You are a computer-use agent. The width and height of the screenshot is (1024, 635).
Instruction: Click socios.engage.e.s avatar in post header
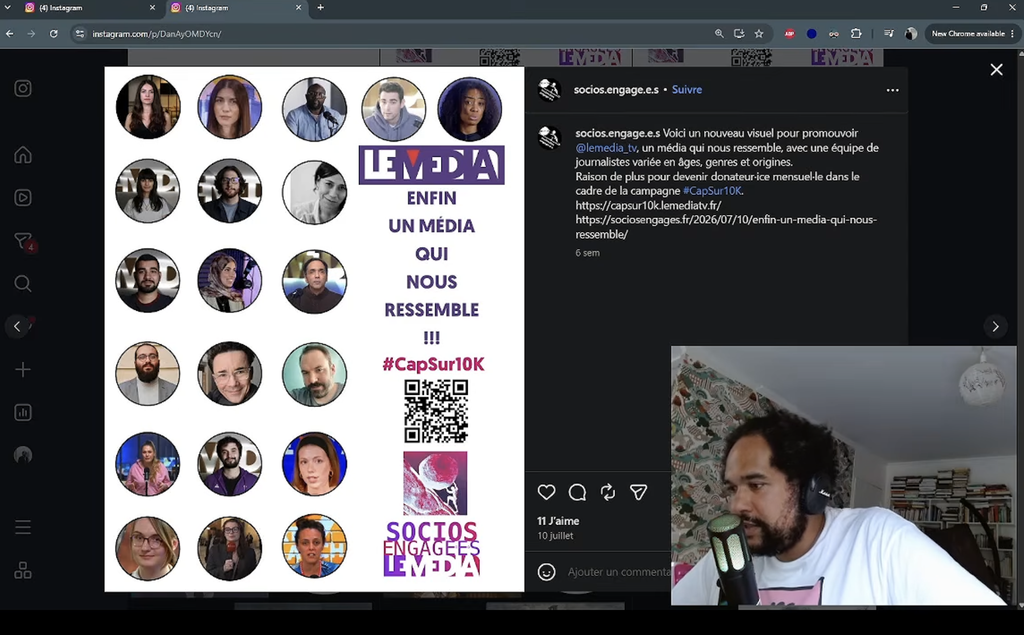[549, 90]
